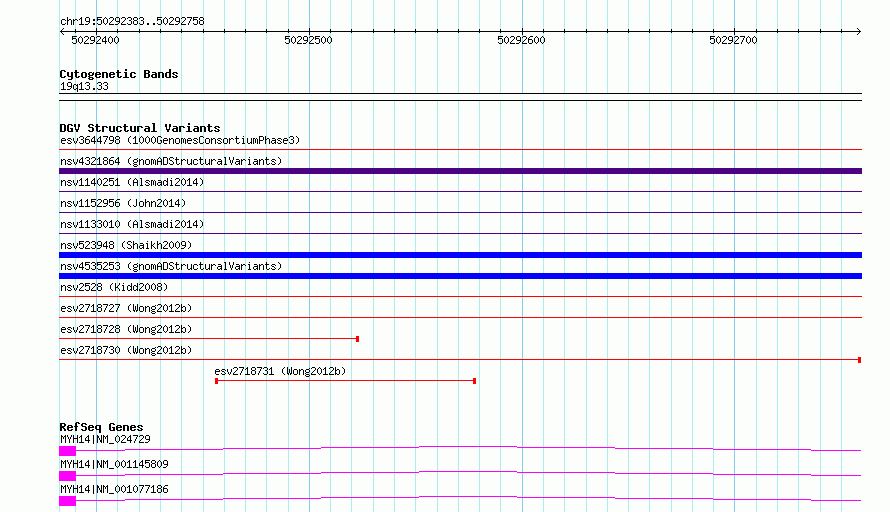Click the chr19:50292383..50292758 region label

[132, 21]
